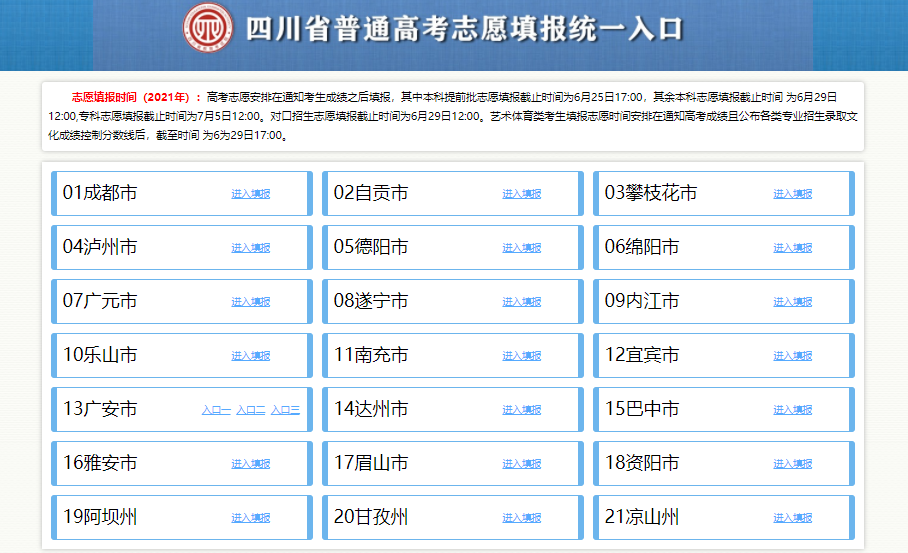Click the red circular exam authority logo

click(208, 27)
